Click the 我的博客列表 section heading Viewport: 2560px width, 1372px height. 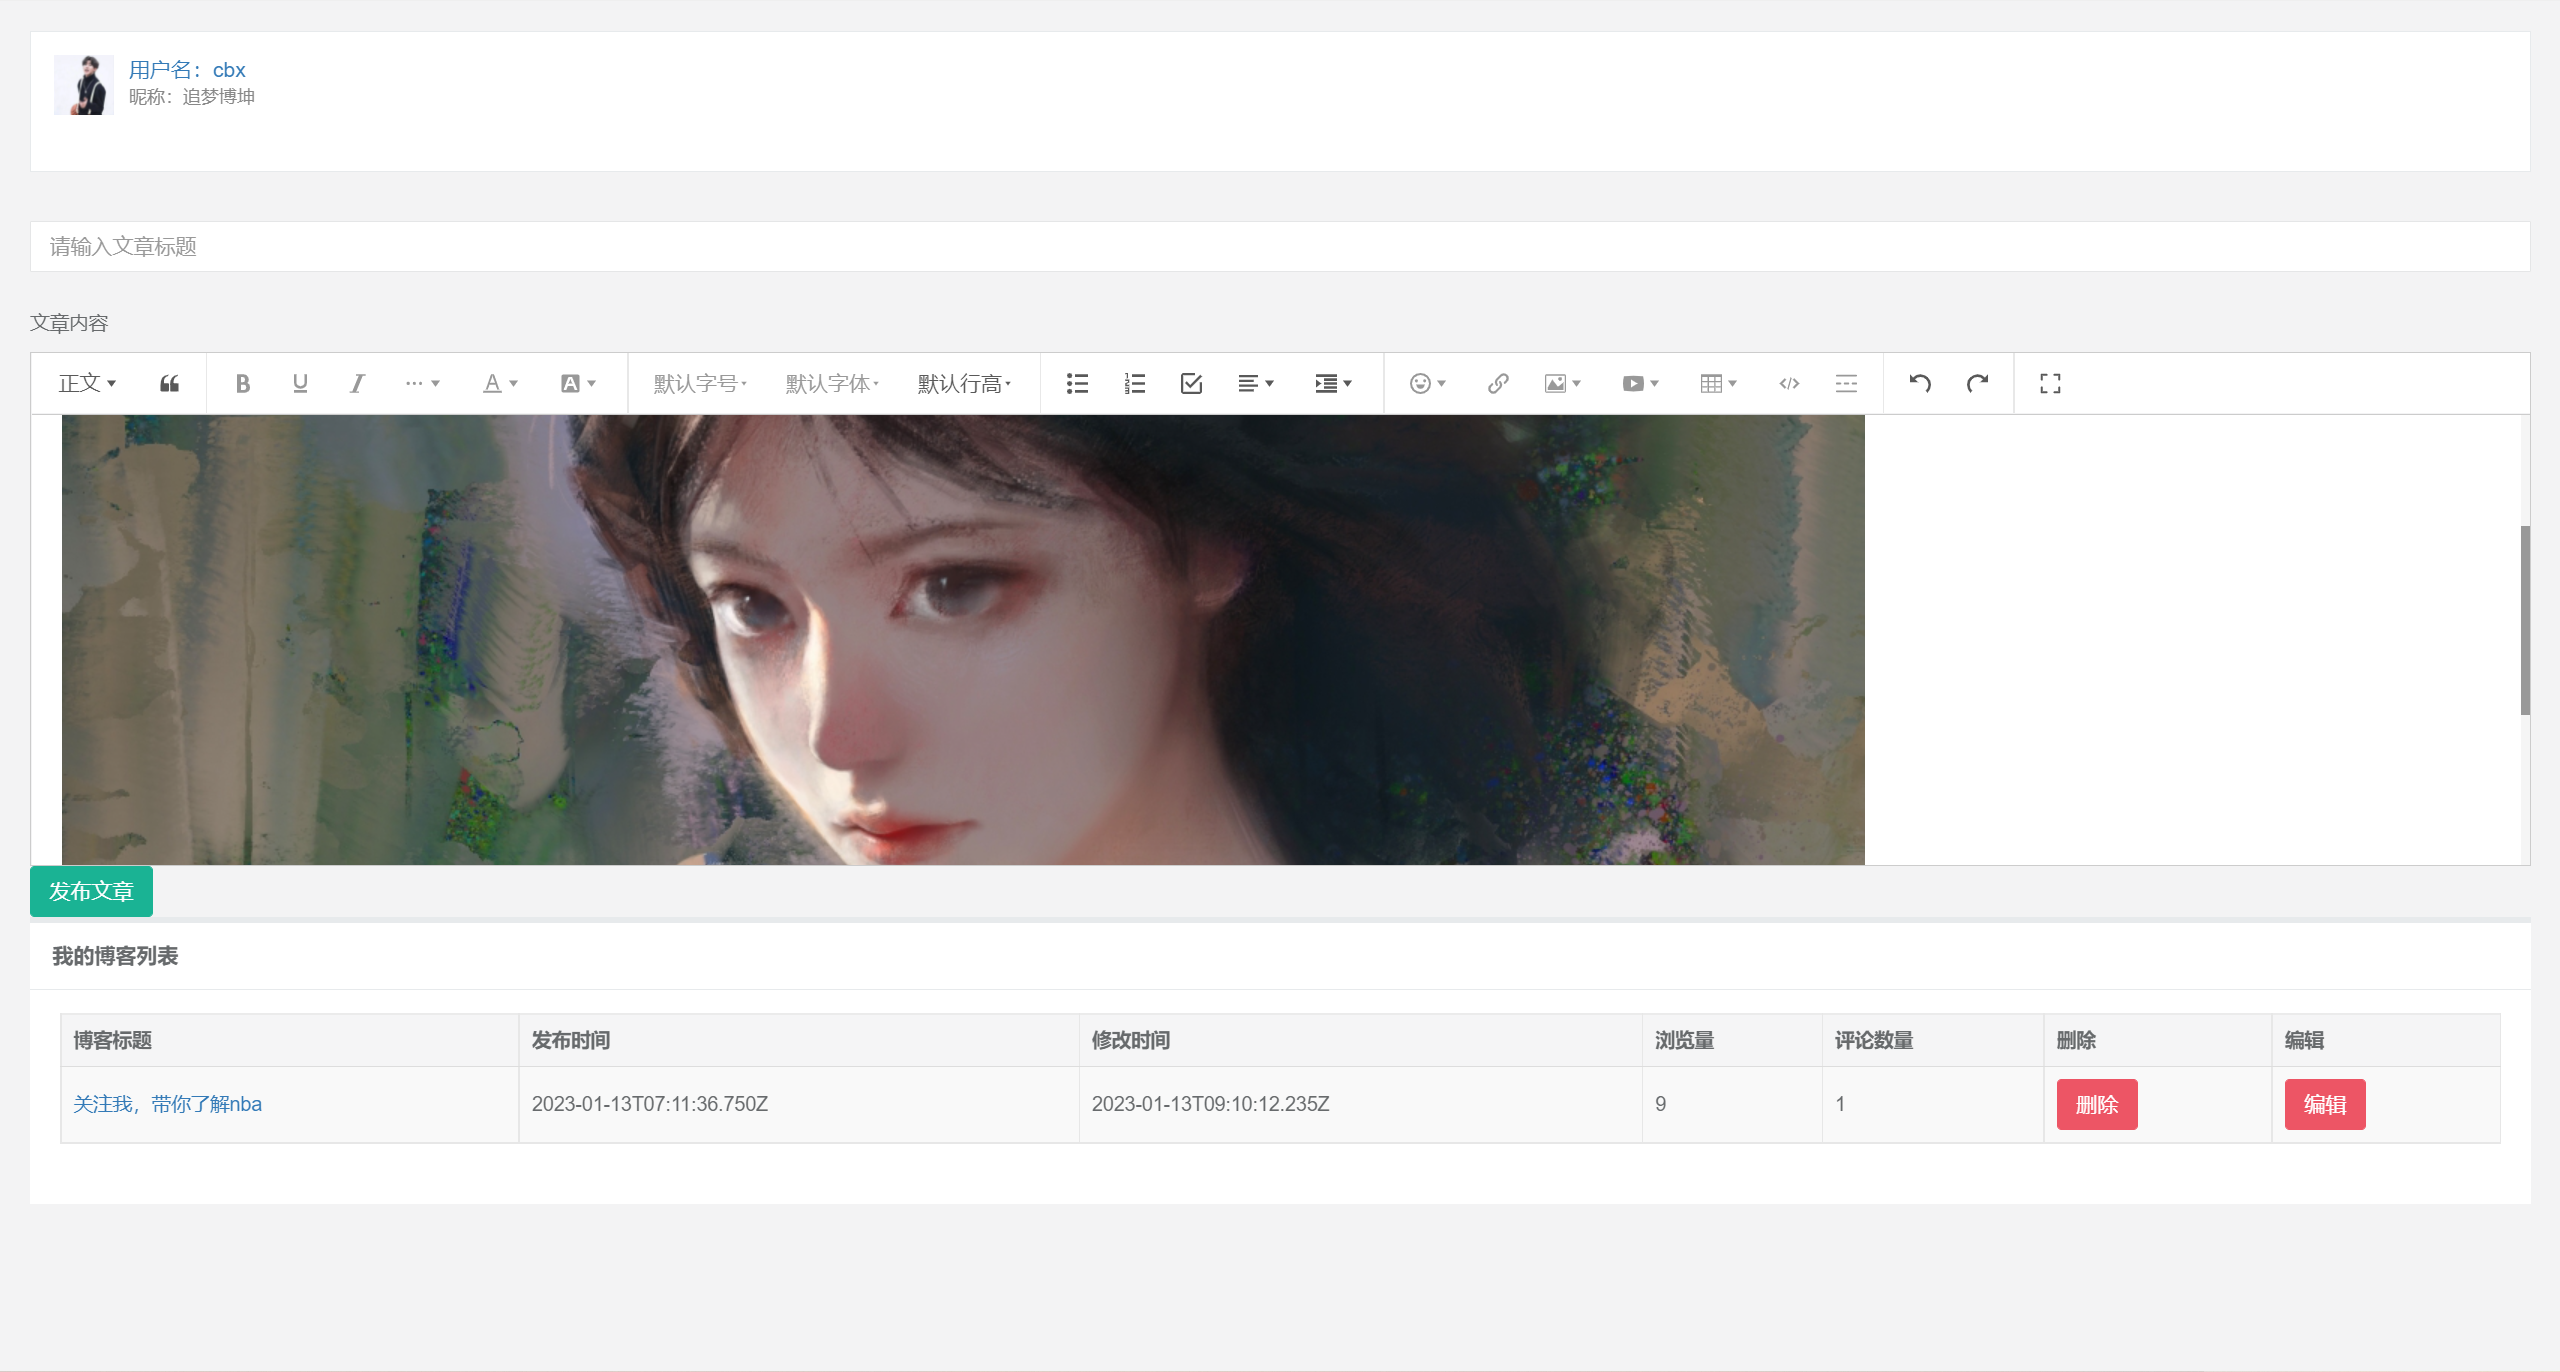[115, 956]
